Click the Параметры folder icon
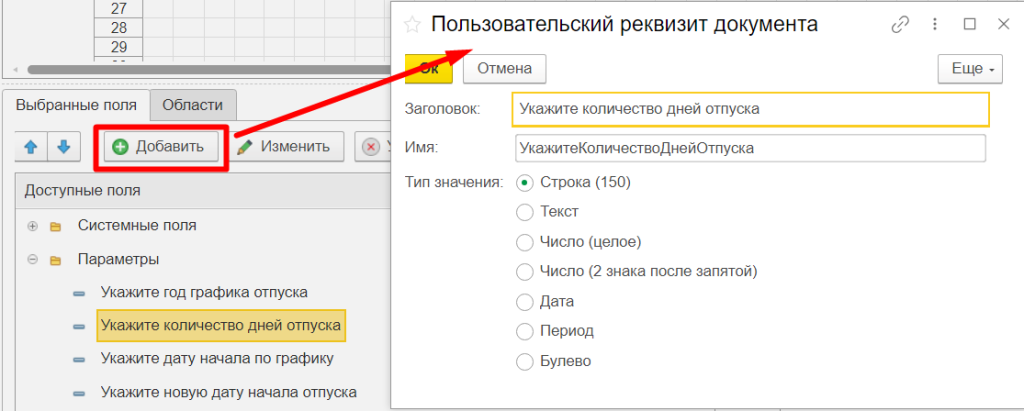The image size is (1024, 411). click(55, 259)
